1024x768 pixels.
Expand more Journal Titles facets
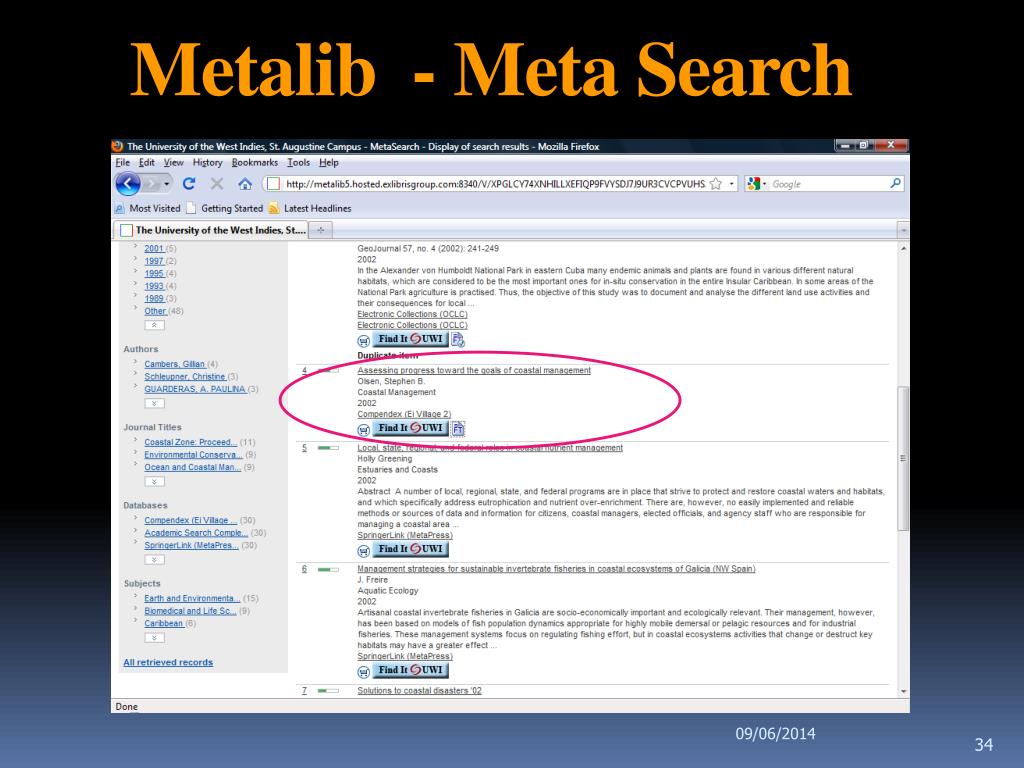click(x=154, y=482)
